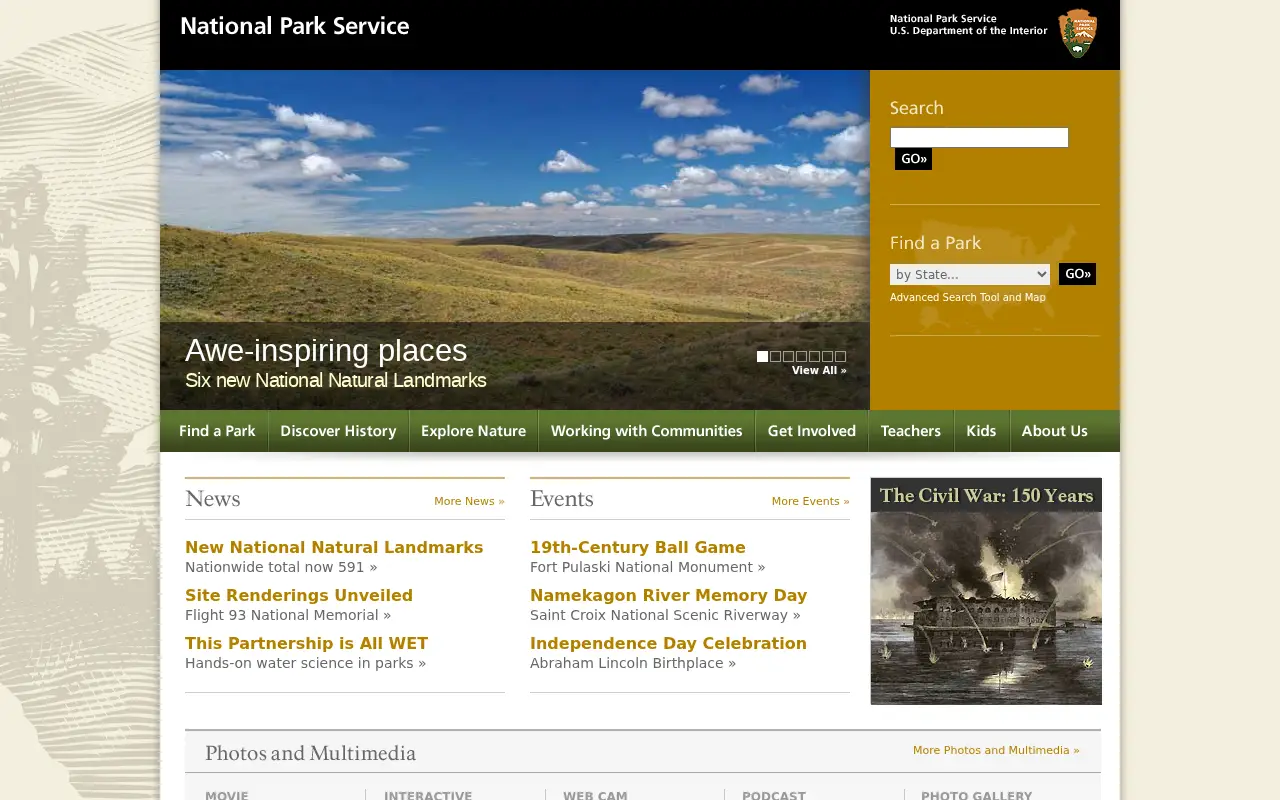Open the More Events link
The image size is (1280, 800).
click(x=810, y=501)
